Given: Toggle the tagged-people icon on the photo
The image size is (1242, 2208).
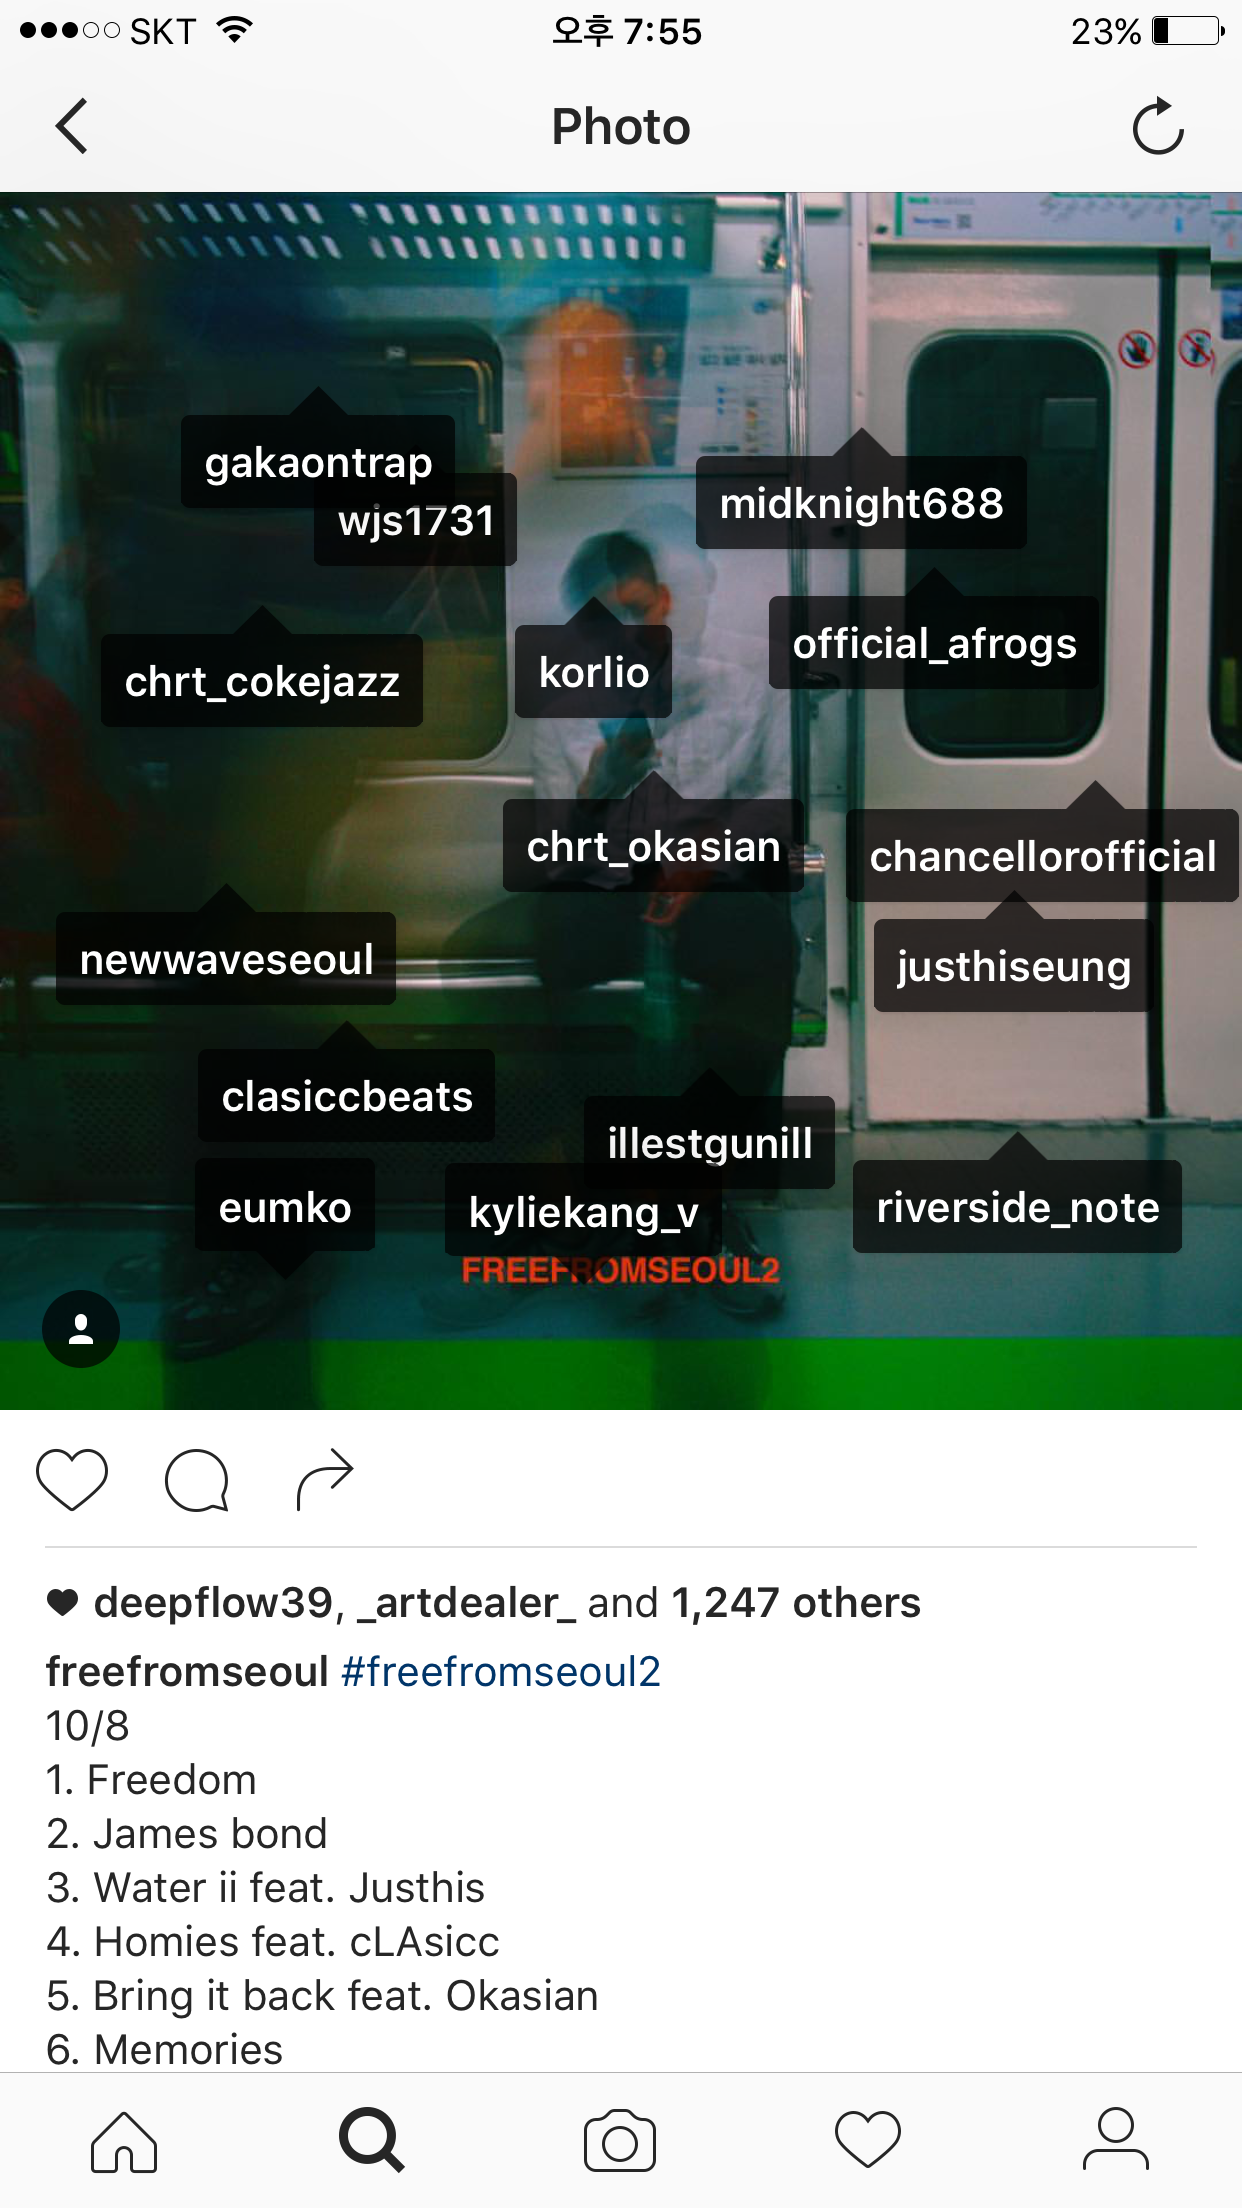Looking at the screenshot, I should [81, 1329].
